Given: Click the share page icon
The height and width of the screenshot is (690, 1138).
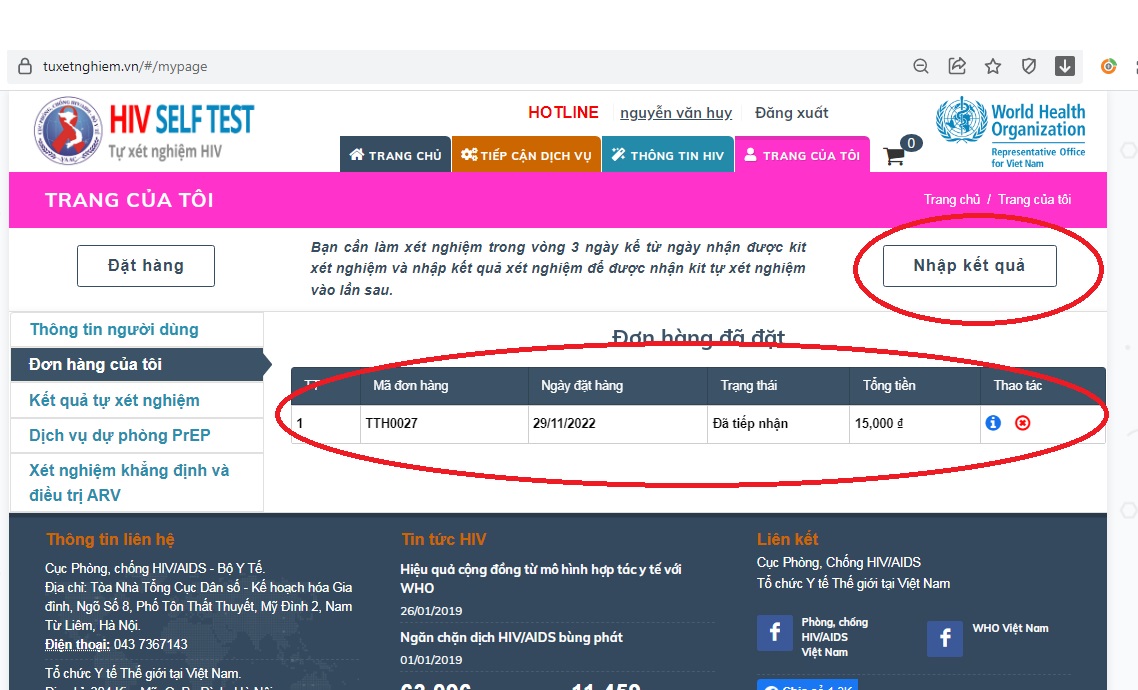Looking at the screenshot, I should click(x=957, y=67).
